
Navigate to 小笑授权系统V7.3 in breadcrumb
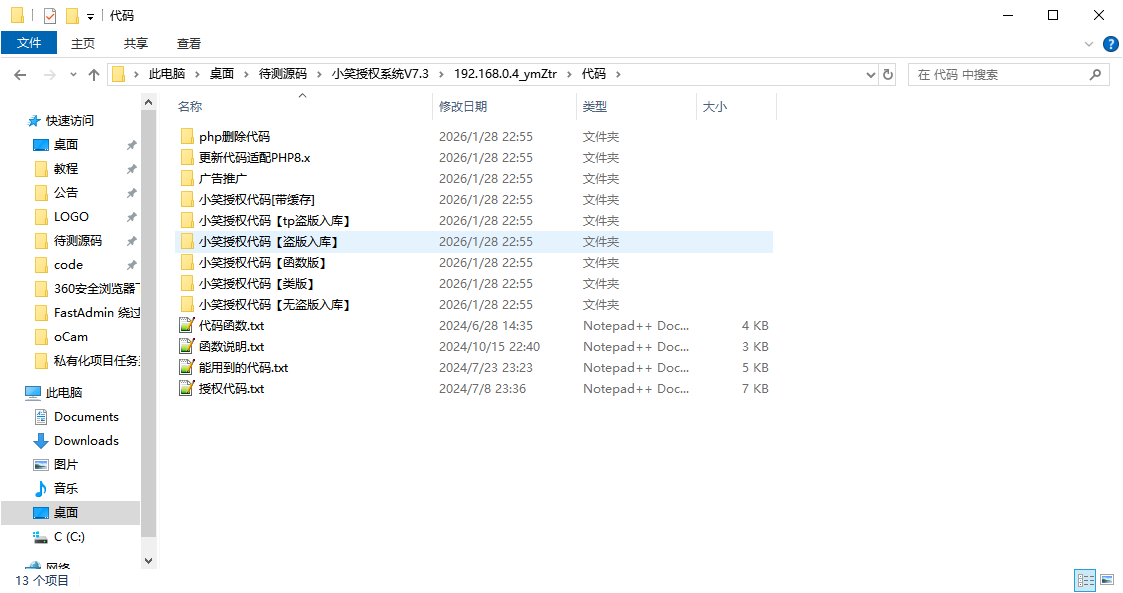380,74
